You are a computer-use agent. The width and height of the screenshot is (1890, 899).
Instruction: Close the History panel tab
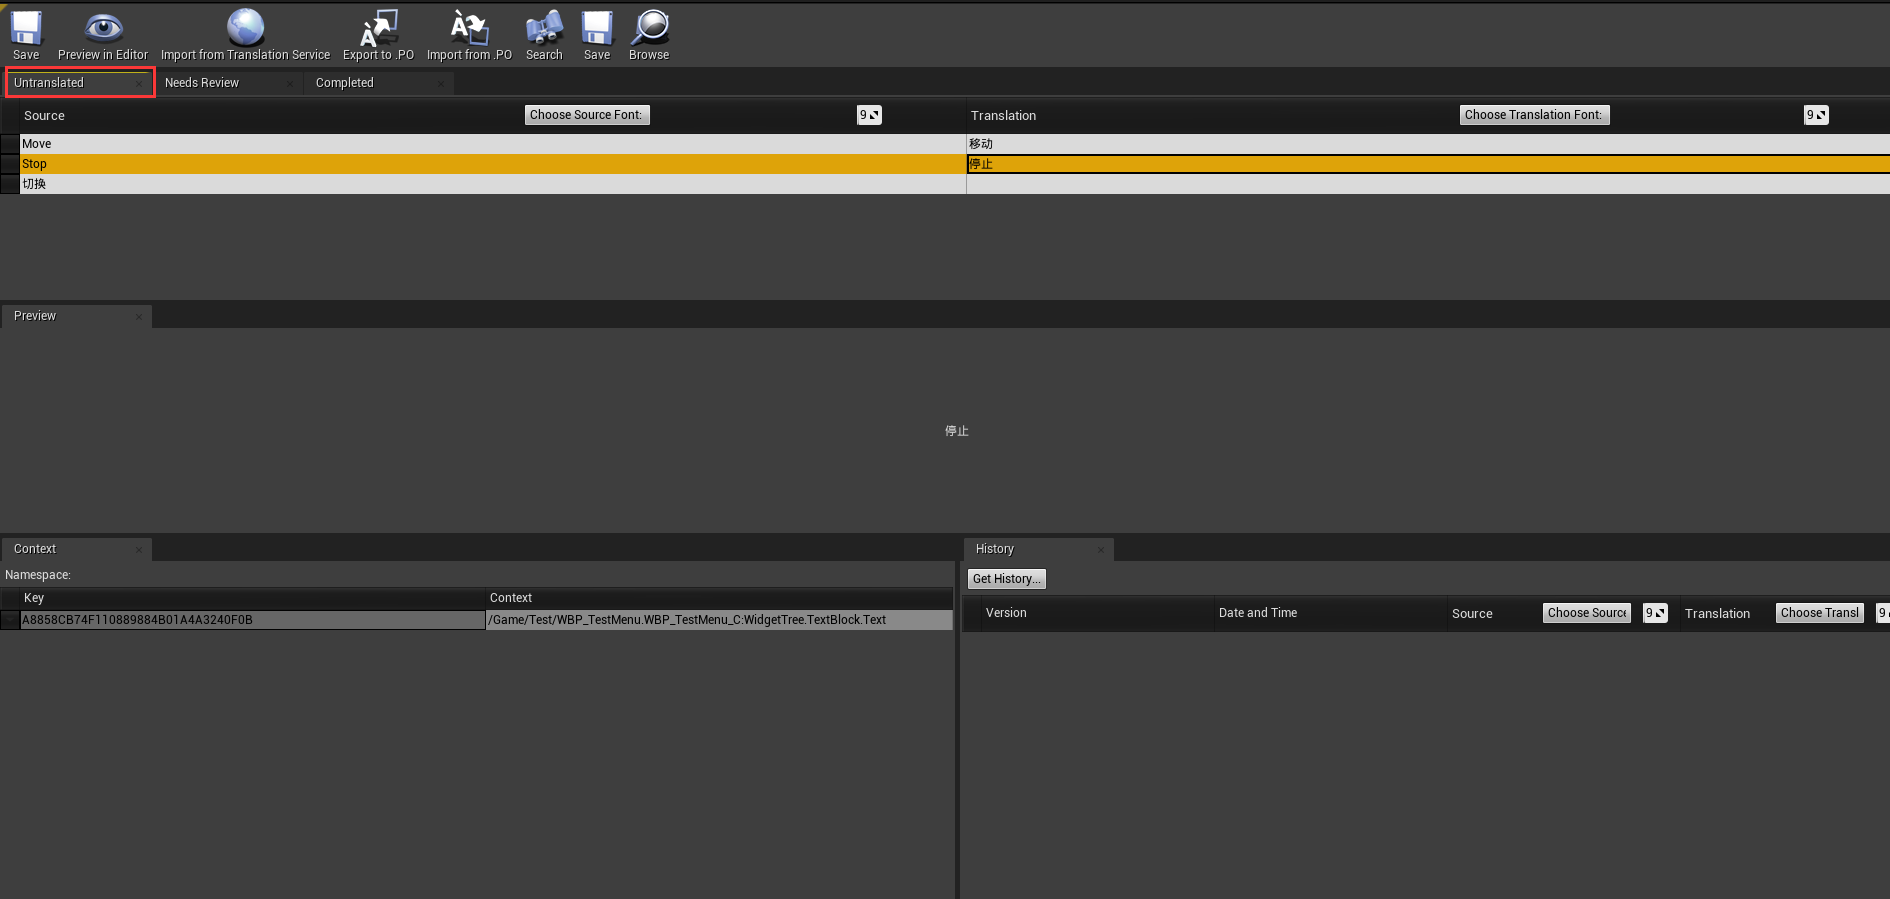[x=1101, y=550]
